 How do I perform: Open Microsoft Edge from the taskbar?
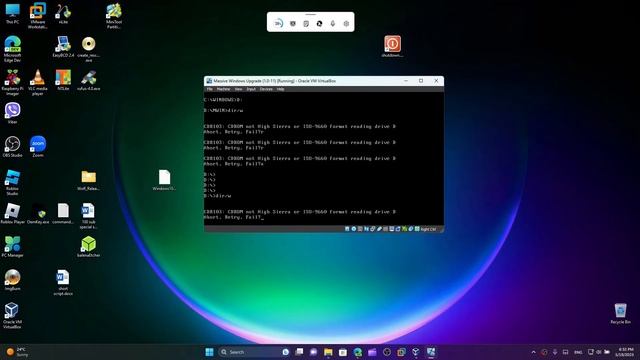[358, 352]
